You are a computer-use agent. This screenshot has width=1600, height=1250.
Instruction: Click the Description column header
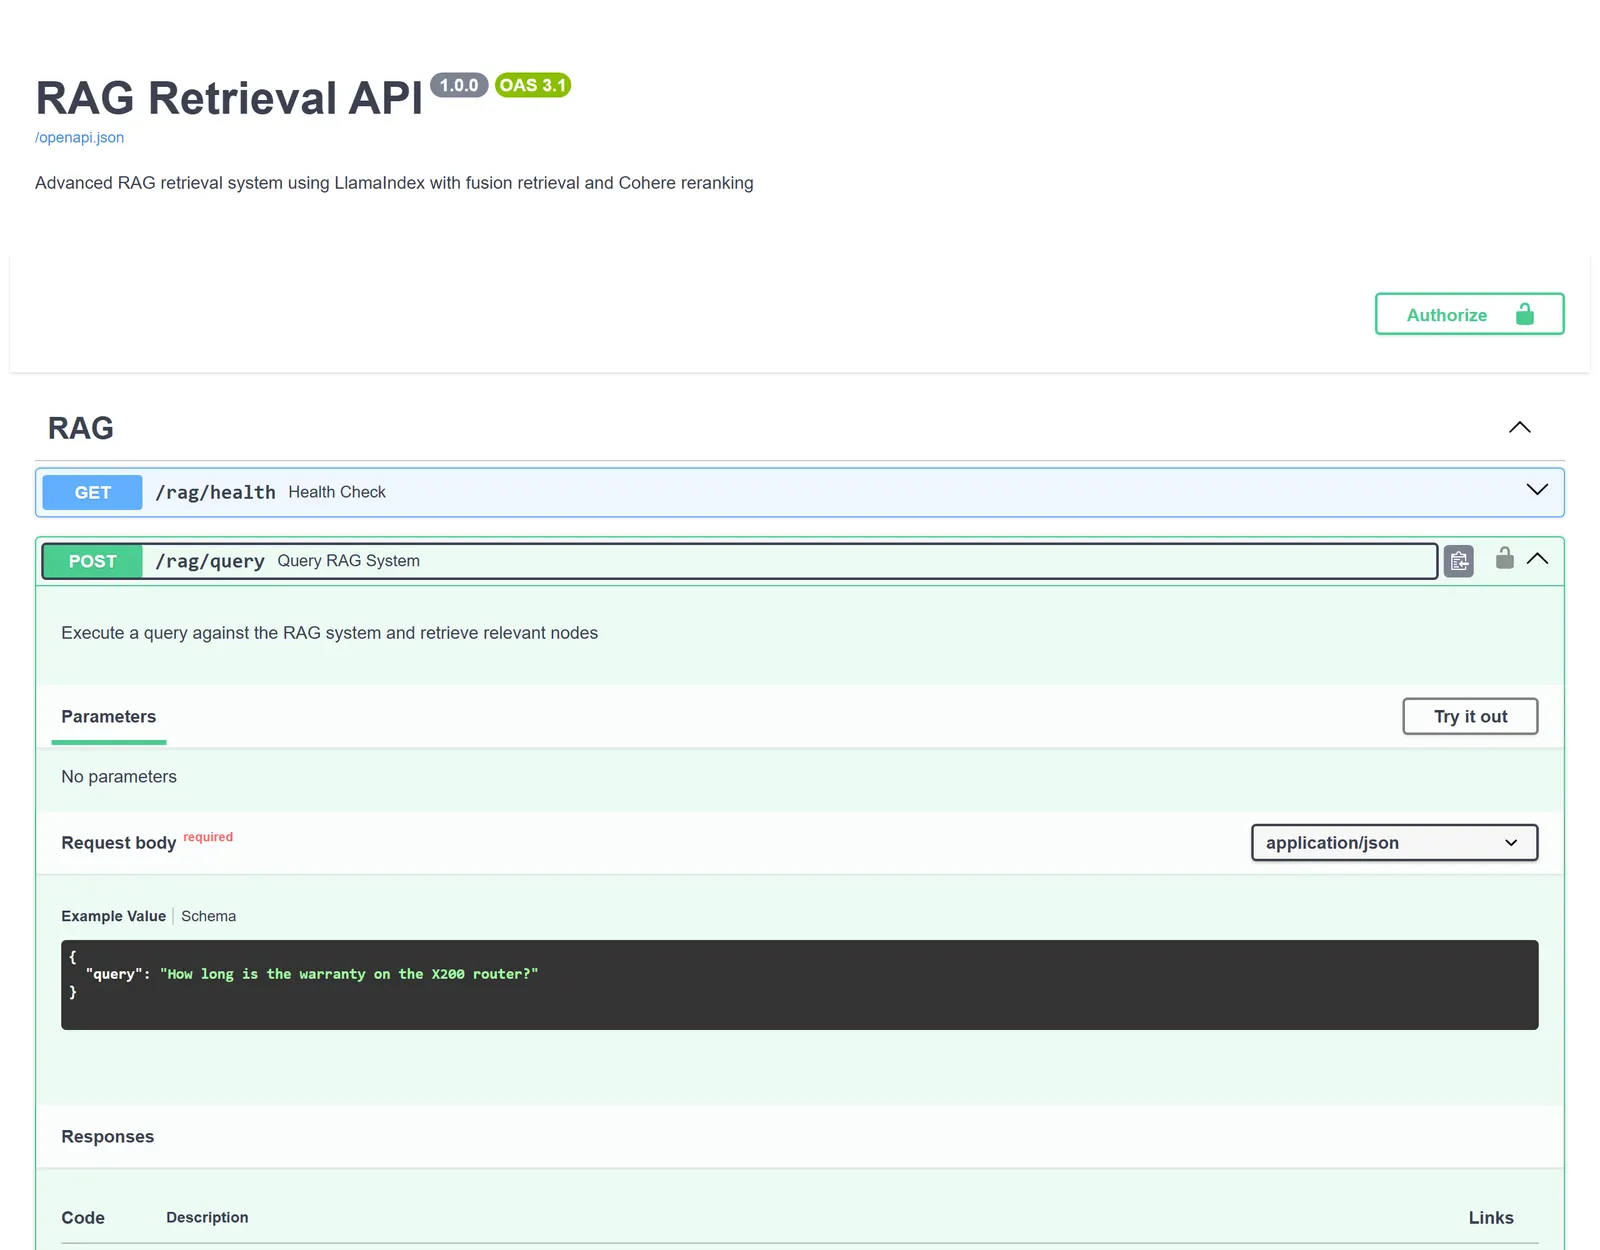(x=207, y=1217)
